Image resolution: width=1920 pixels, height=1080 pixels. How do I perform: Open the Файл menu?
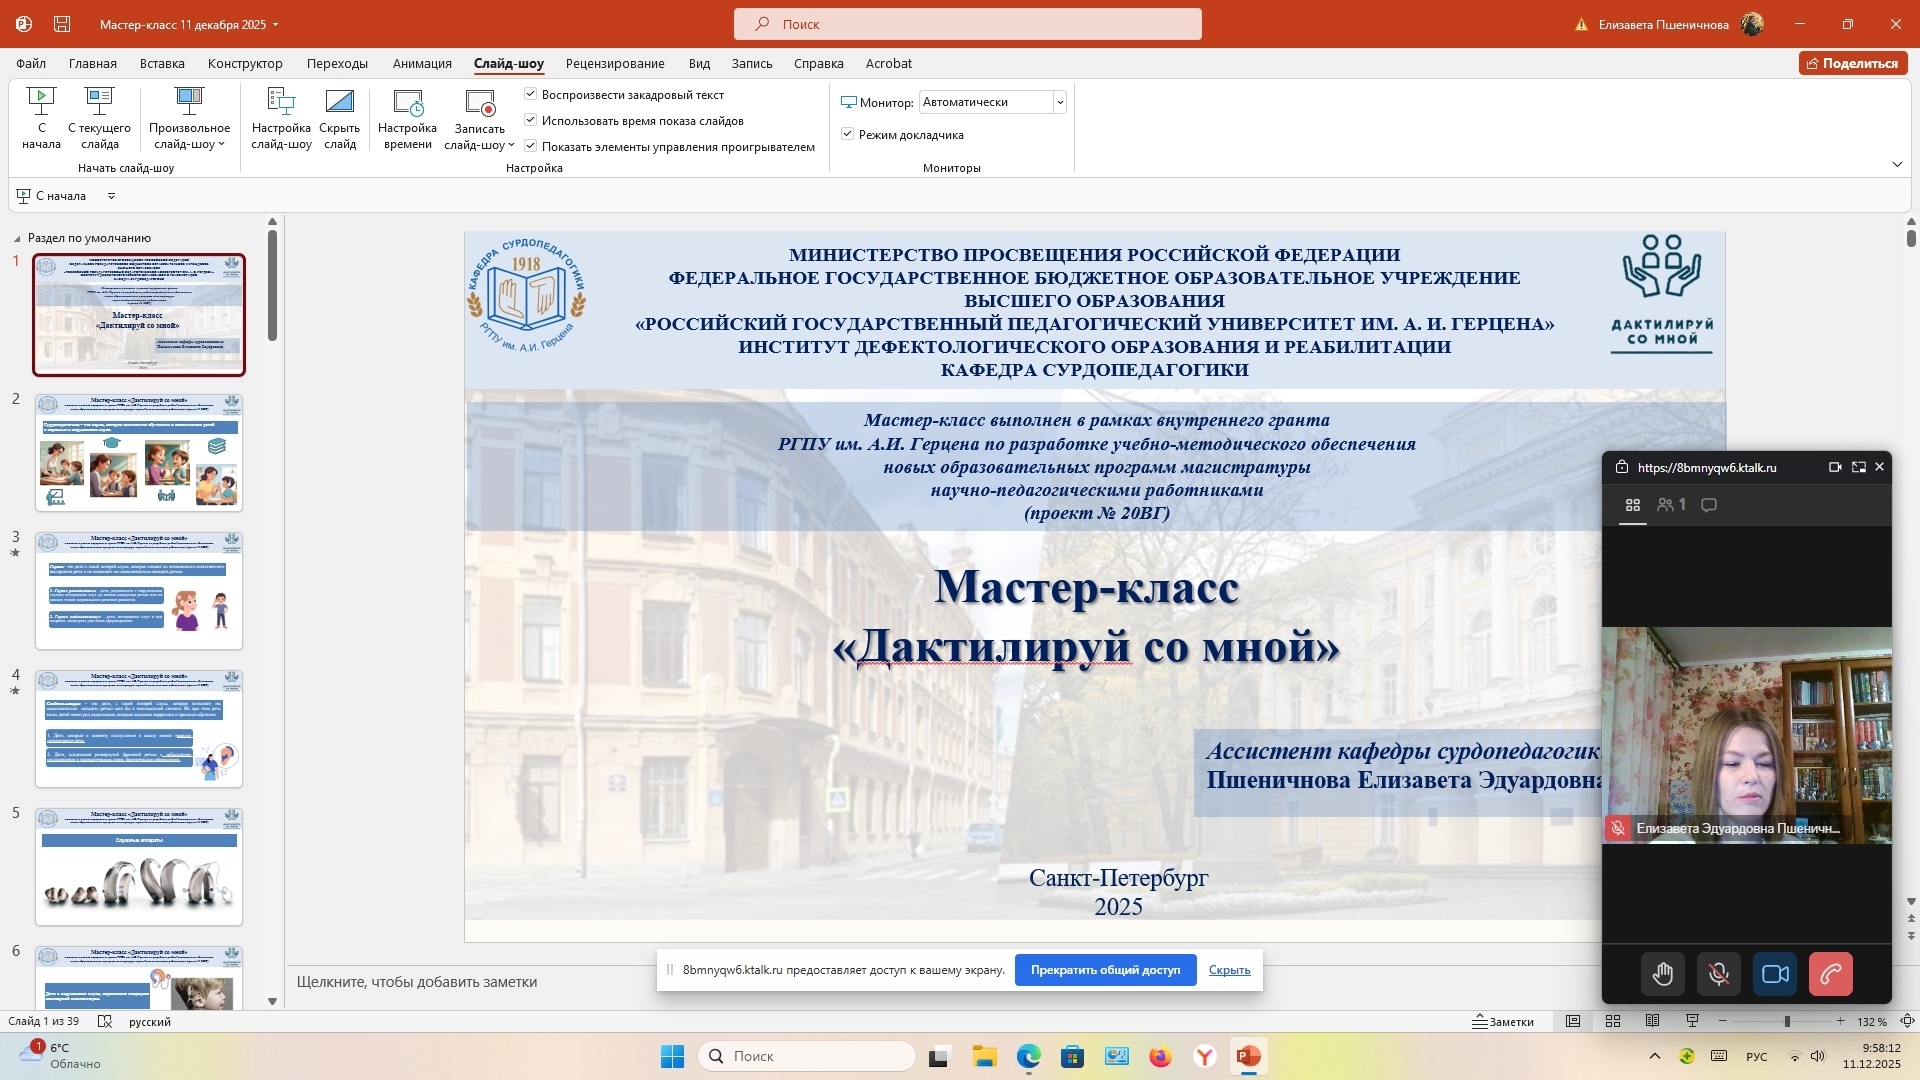click(31, 63)
